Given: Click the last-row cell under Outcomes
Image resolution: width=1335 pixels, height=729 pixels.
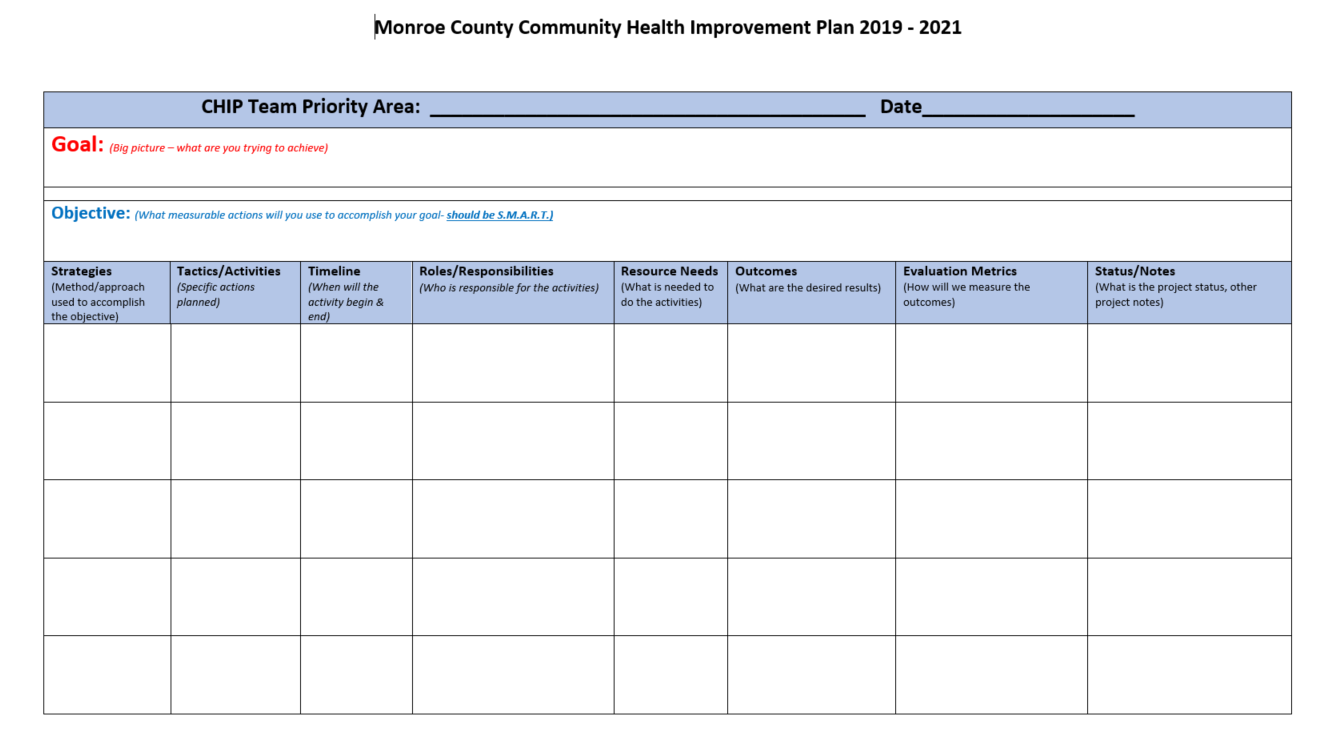Looking at the screenshot, I should [811, 675].
